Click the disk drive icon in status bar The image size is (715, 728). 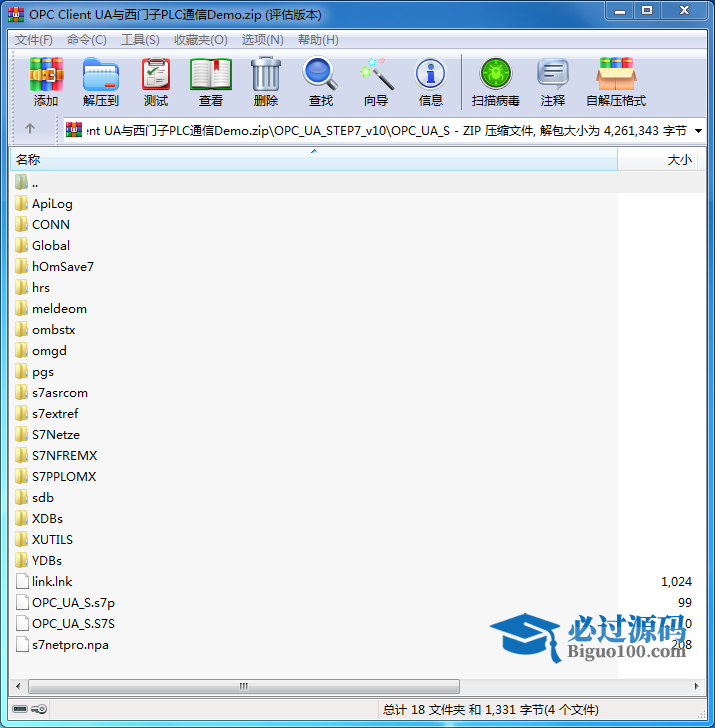20,709
